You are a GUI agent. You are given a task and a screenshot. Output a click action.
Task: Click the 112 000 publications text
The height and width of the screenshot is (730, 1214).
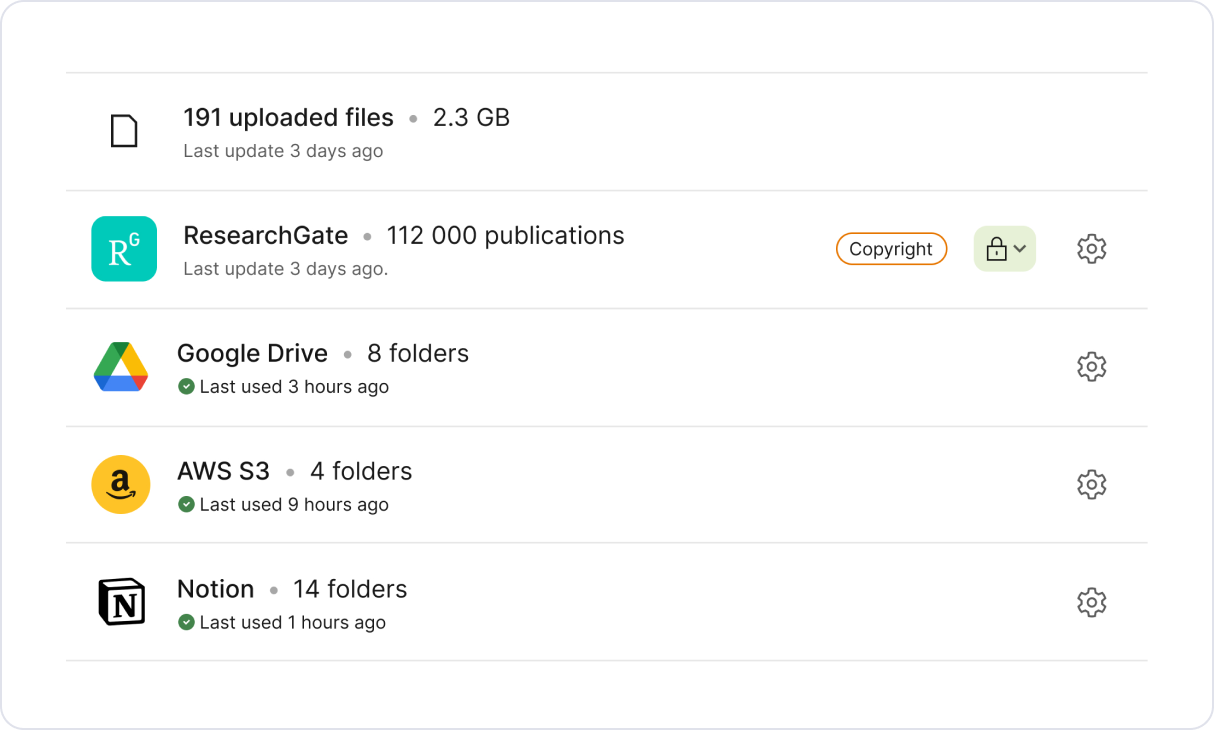pos(505,236)
